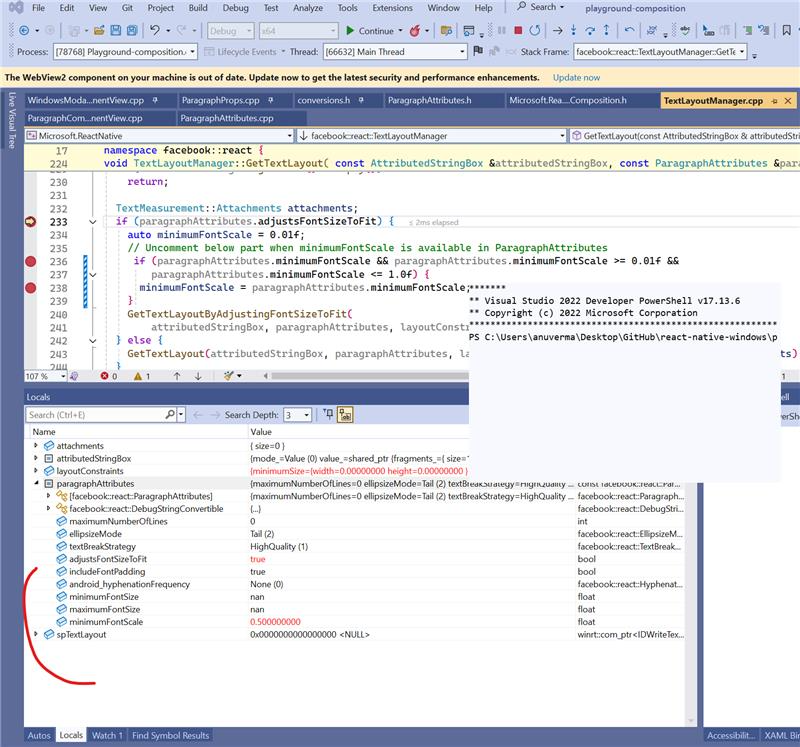The height and width of the screenshot is (747, 800).
Task: Open the Find Symbol Results tab
Action: [x=170, y=735]
